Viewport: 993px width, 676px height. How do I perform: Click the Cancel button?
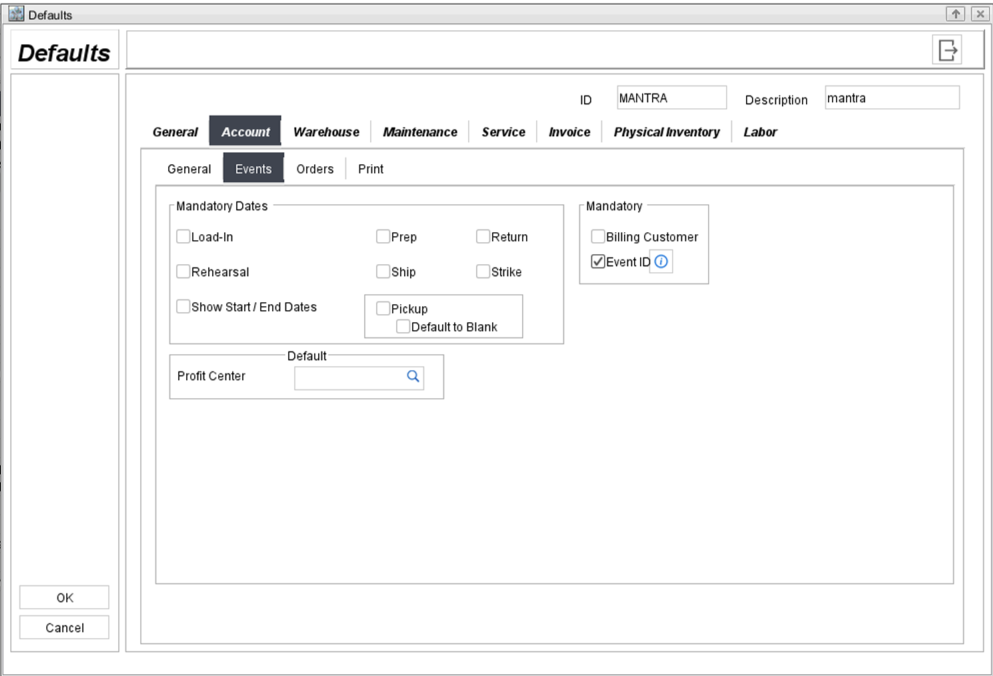pos(64,628)
